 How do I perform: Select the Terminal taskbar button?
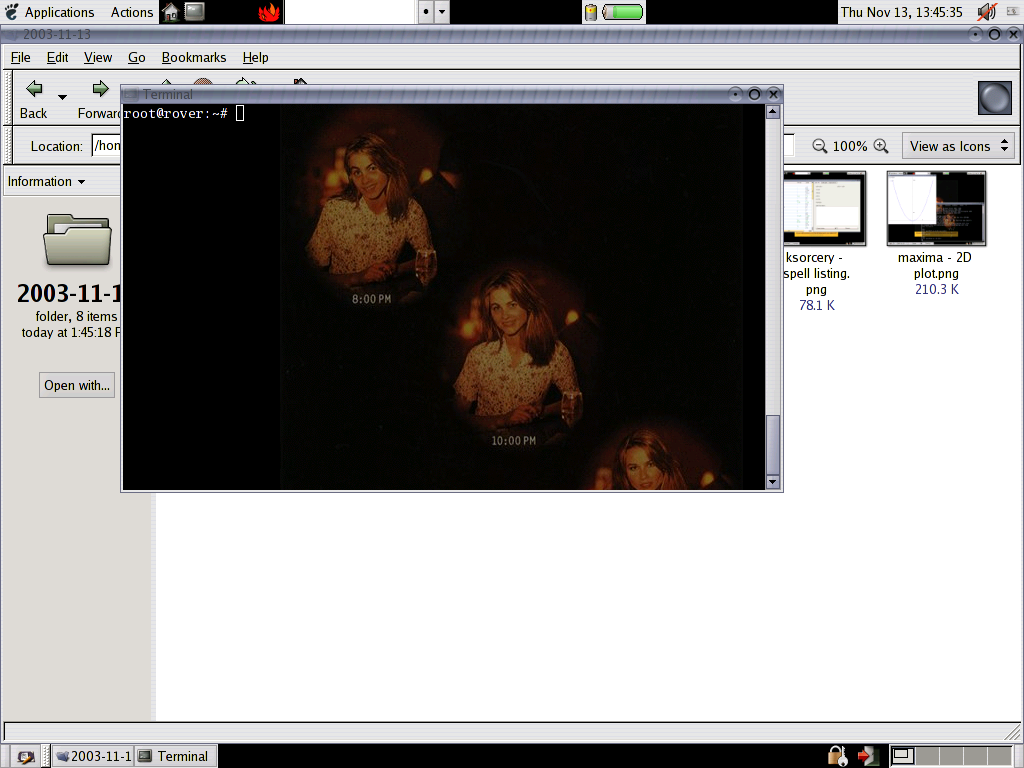tap(175, 756)
